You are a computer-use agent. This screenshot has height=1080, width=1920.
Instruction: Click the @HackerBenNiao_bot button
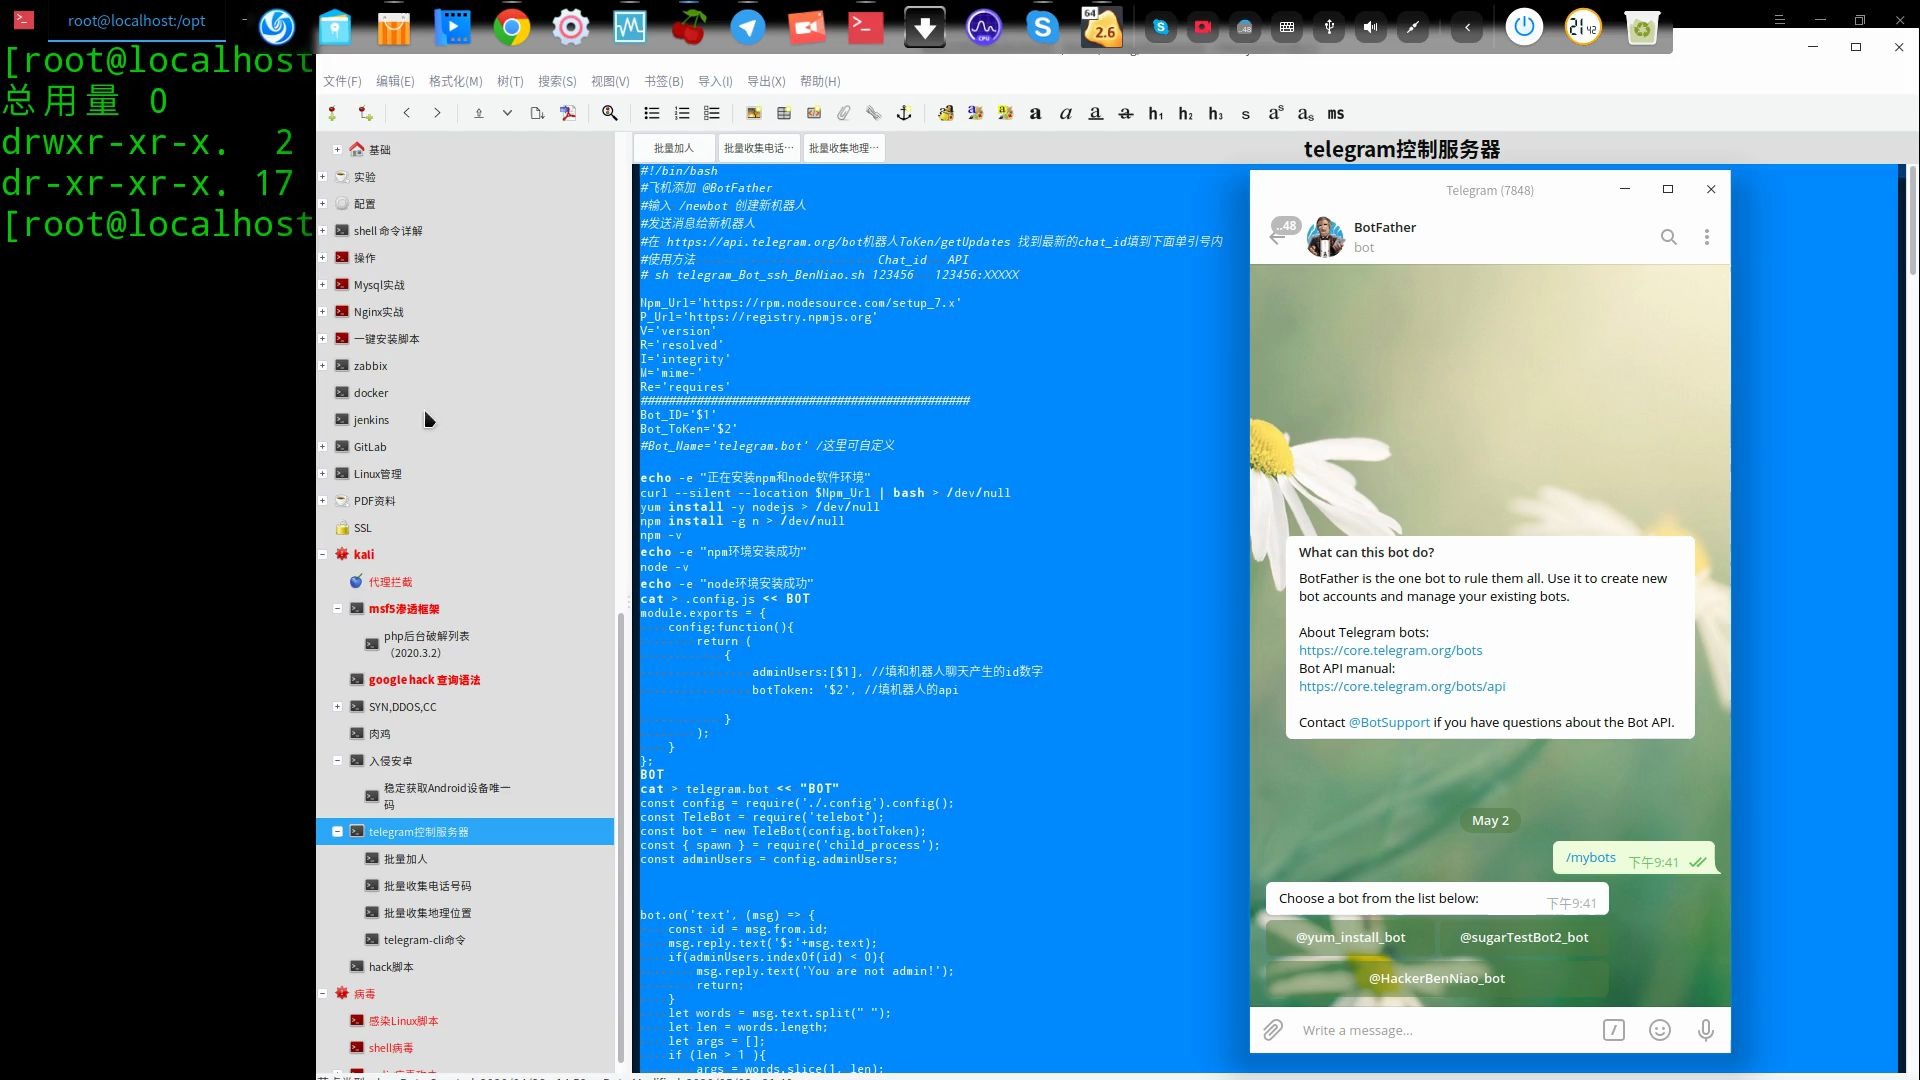[1437, 978]
